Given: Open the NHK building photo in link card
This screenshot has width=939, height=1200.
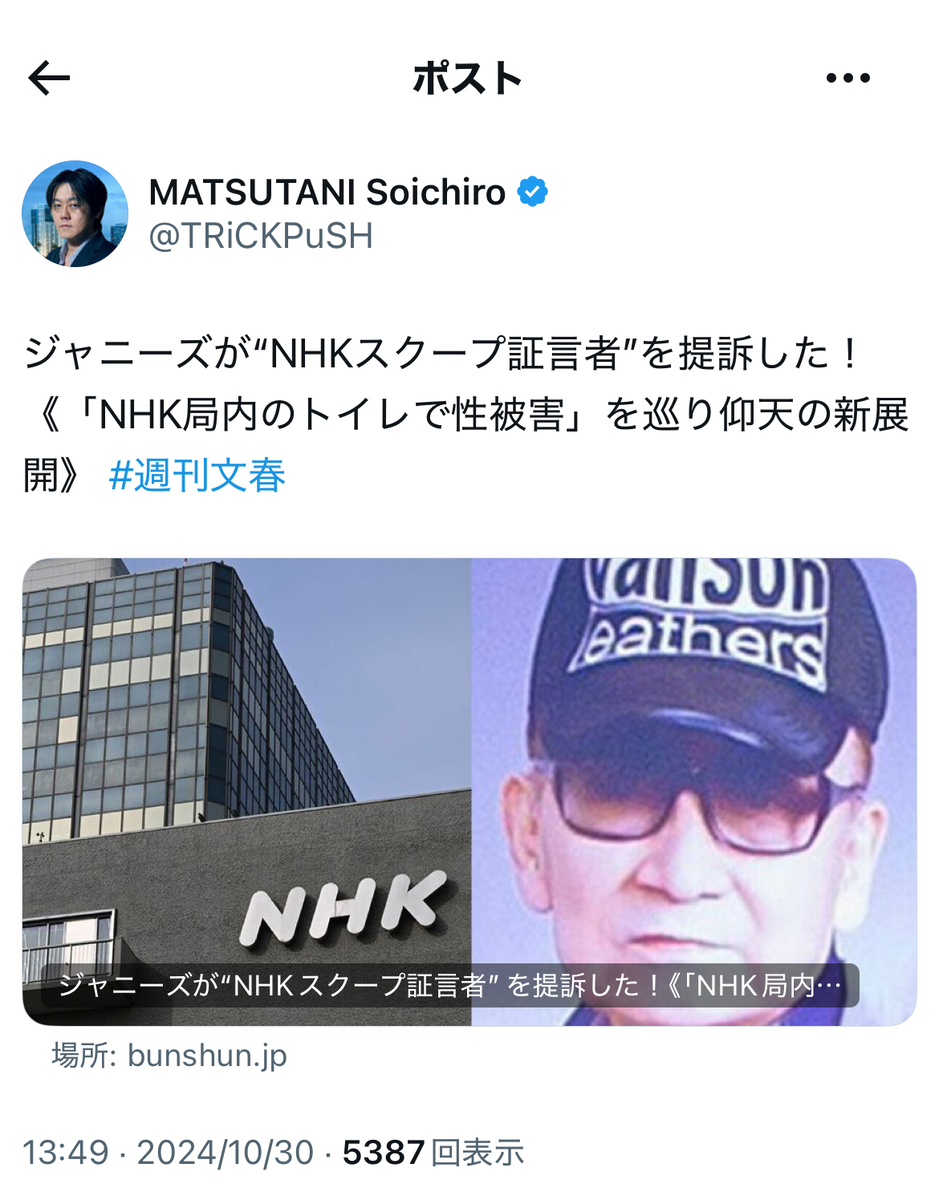Looking at the screenshot, I should [x=247, y=792].
